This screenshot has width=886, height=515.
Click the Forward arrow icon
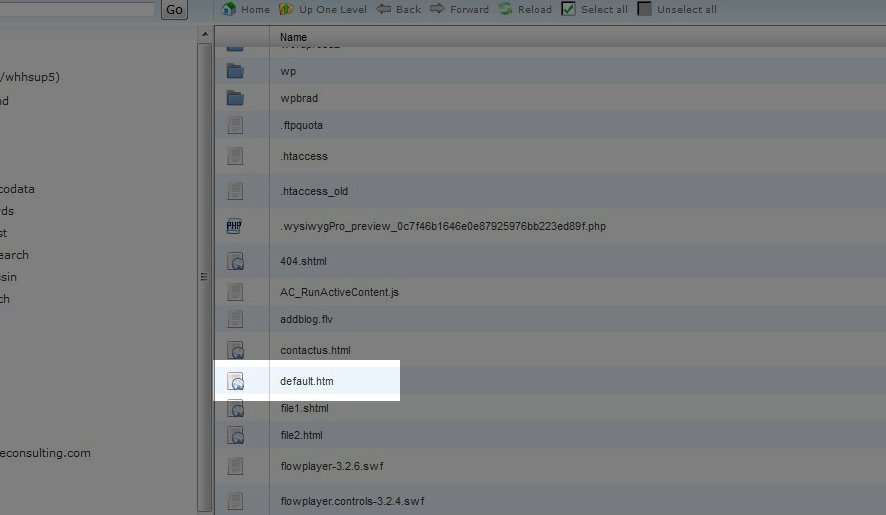pos(437,9)
